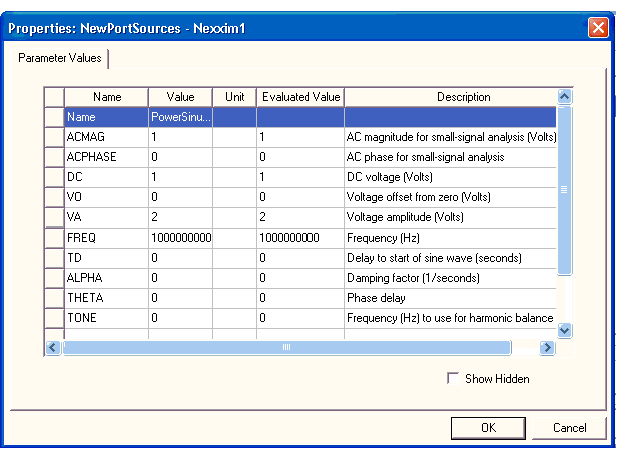
Task: Click the row selector beside FREQ
Action: (54, 238)
